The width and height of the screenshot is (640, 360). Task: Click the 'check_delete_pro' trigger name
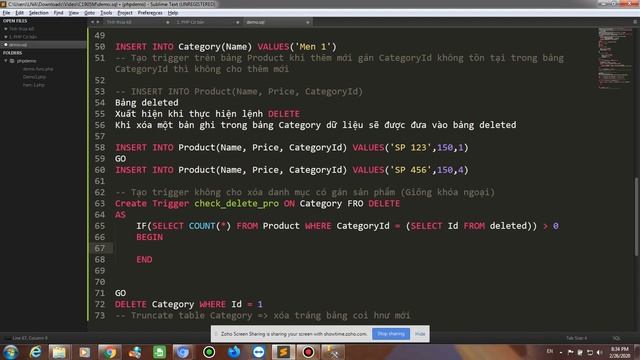coord(236,203)
